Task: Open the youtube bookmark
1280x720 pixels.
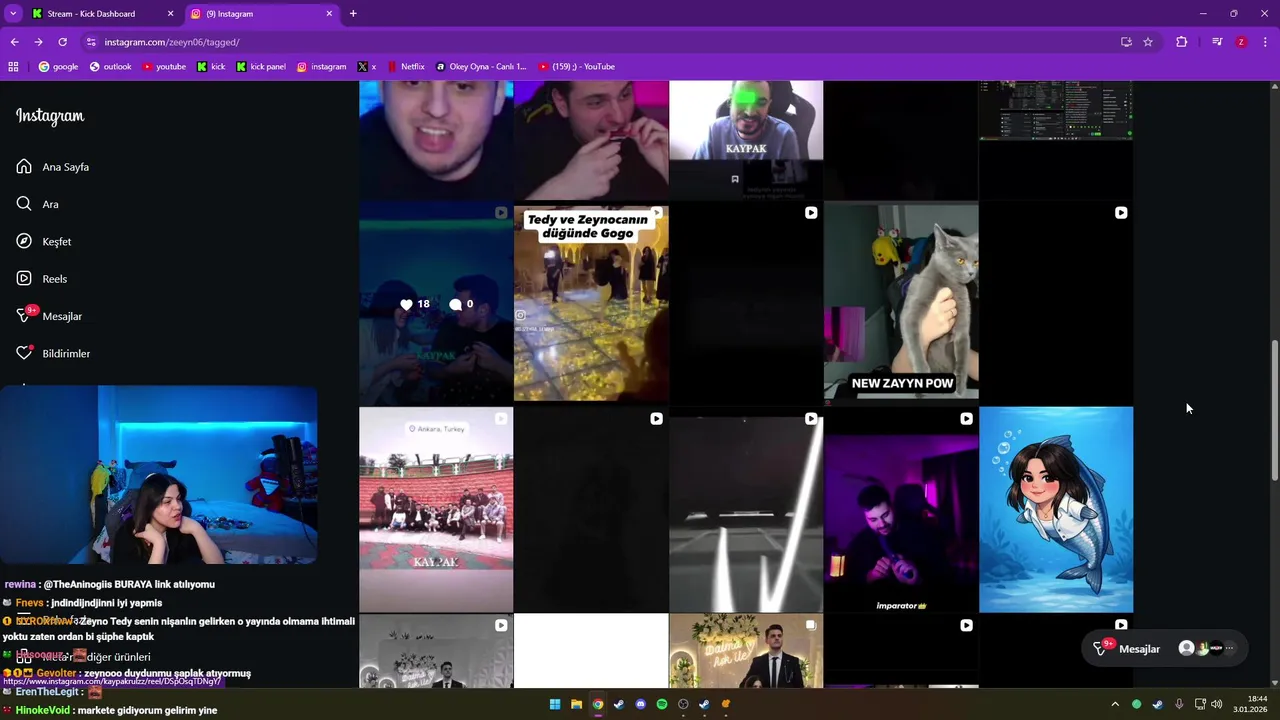Action: point(164,67)
